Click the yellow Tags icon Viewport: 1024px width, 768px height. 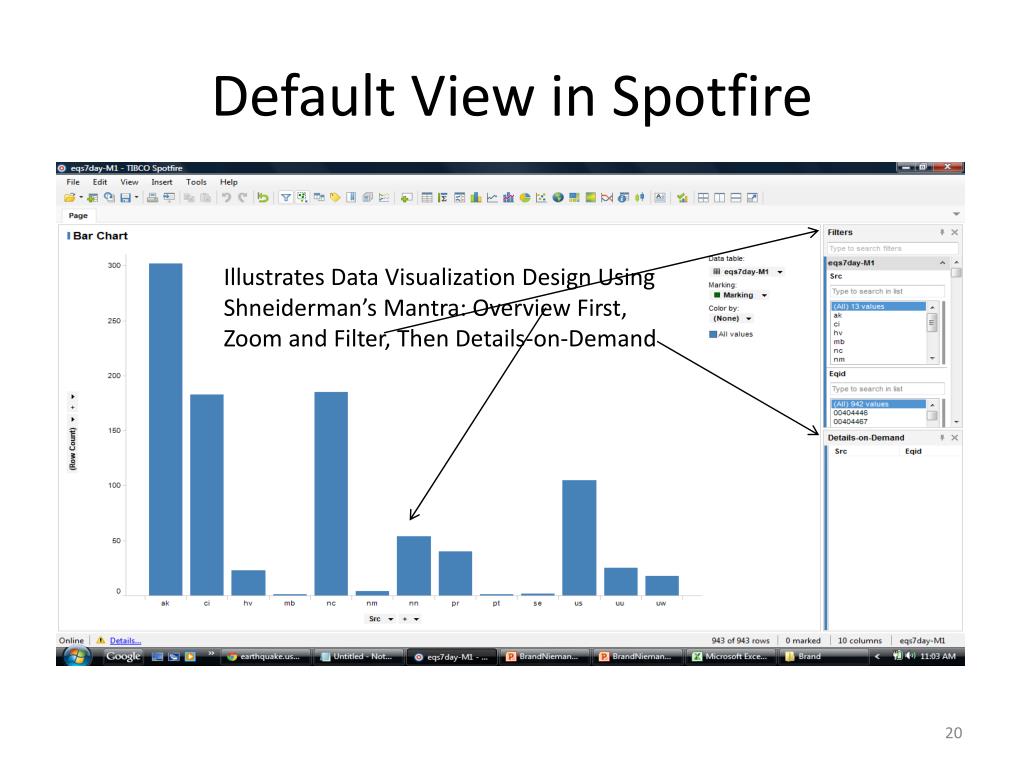(335, 197)
